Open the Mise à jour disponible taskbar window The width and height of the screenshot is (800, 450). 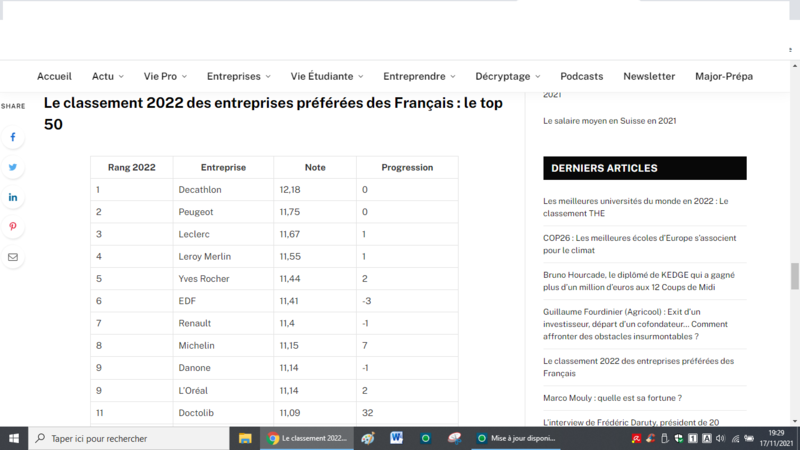(x=516, y=438)
